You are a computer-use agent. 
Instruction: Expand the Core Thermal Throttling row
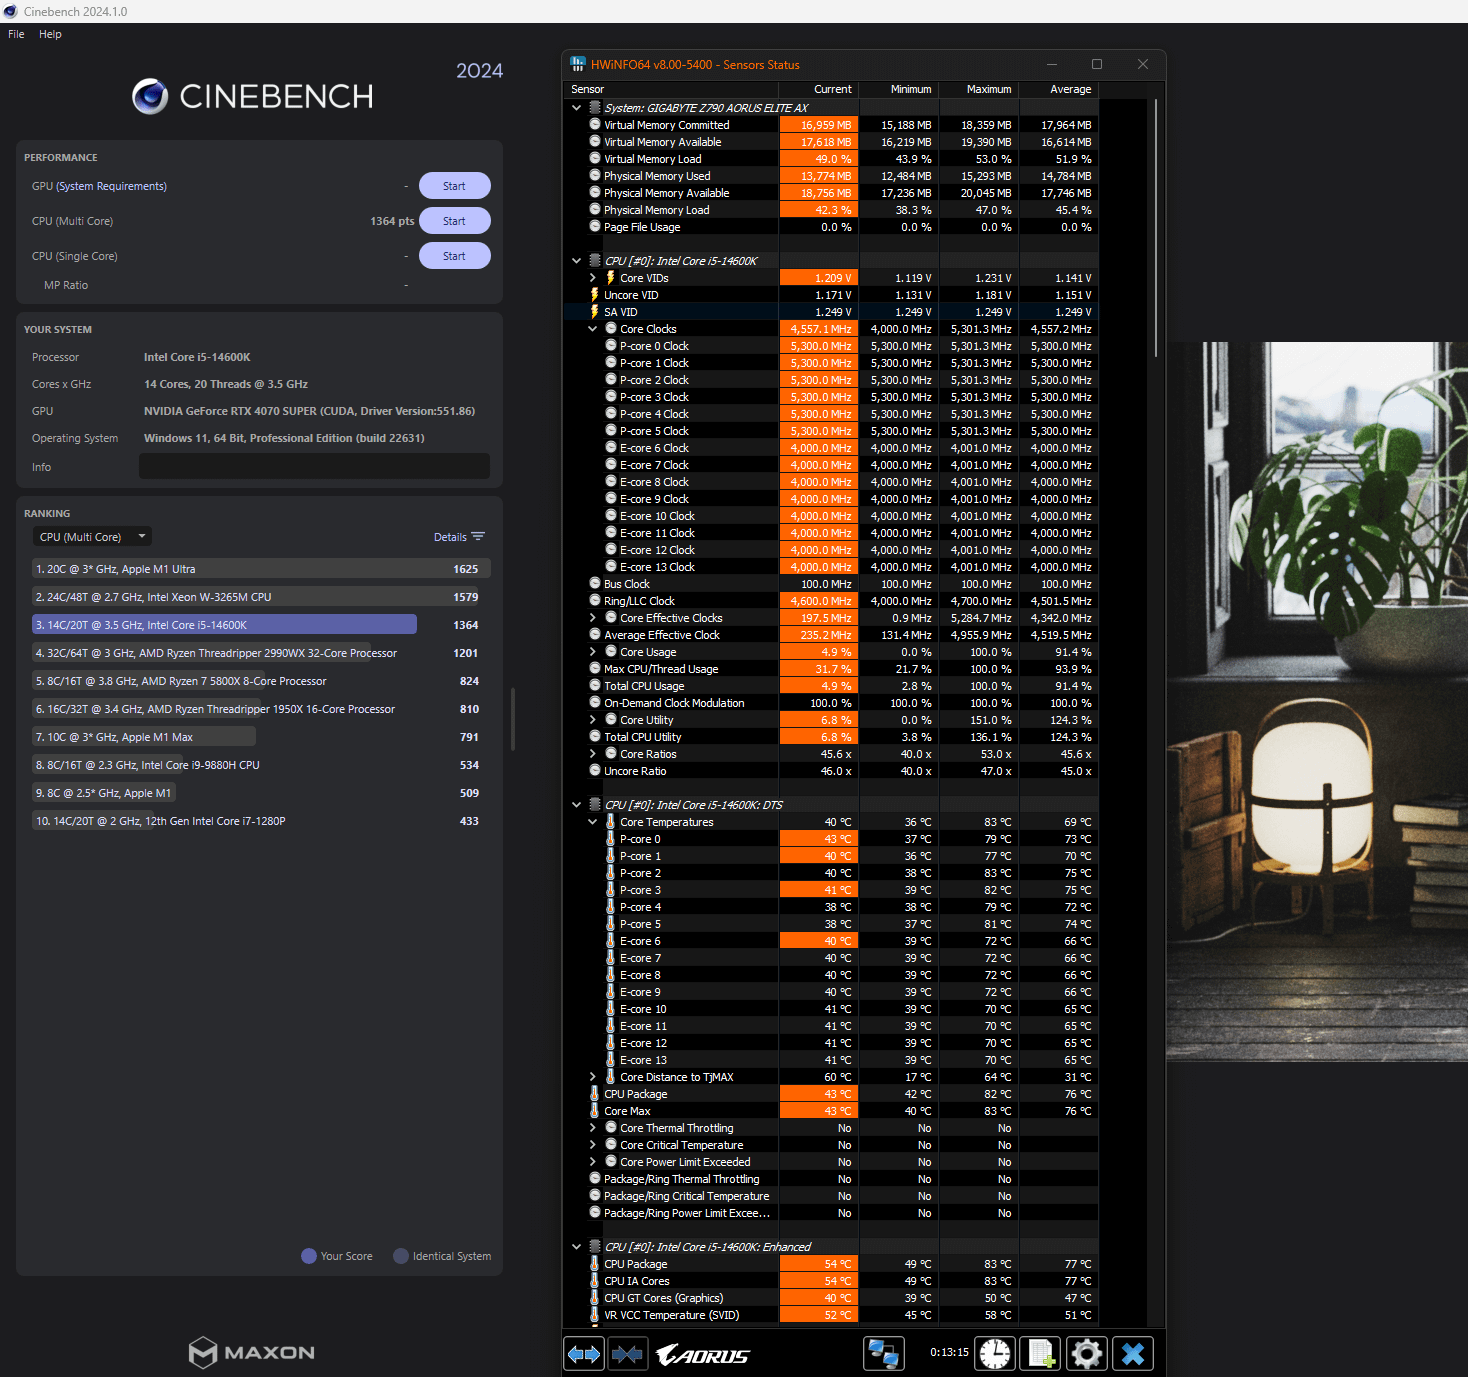[x=593, y=1128]
